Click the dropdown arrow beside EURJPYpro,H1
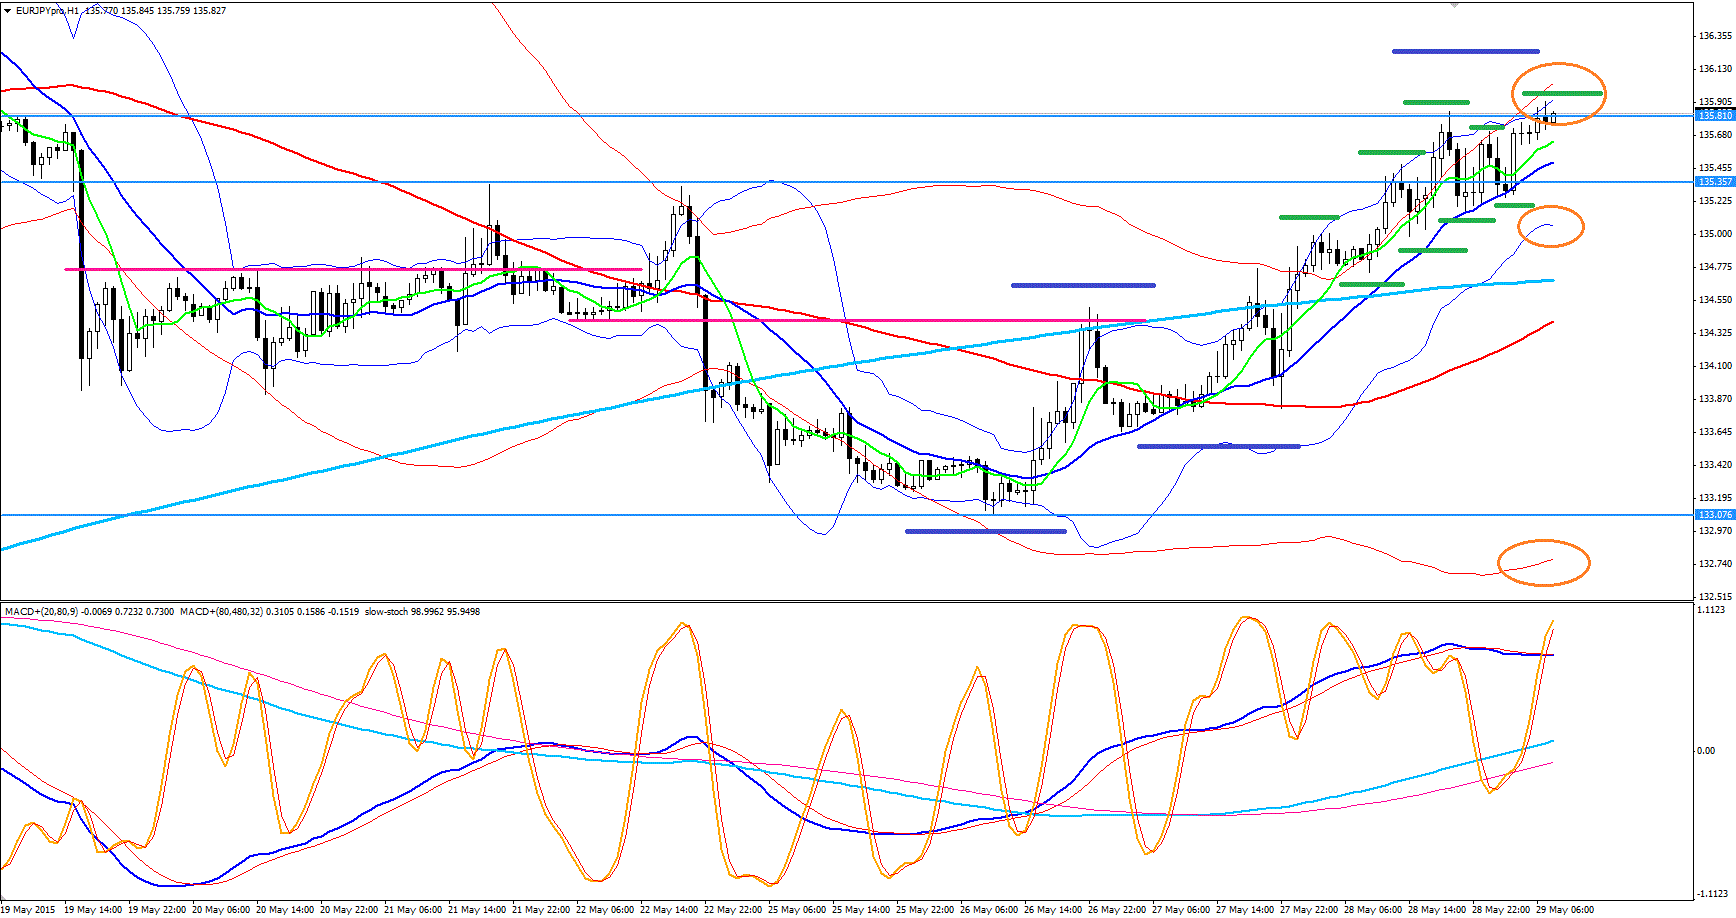The image size is (1736, 918). [x=8, y=11]
